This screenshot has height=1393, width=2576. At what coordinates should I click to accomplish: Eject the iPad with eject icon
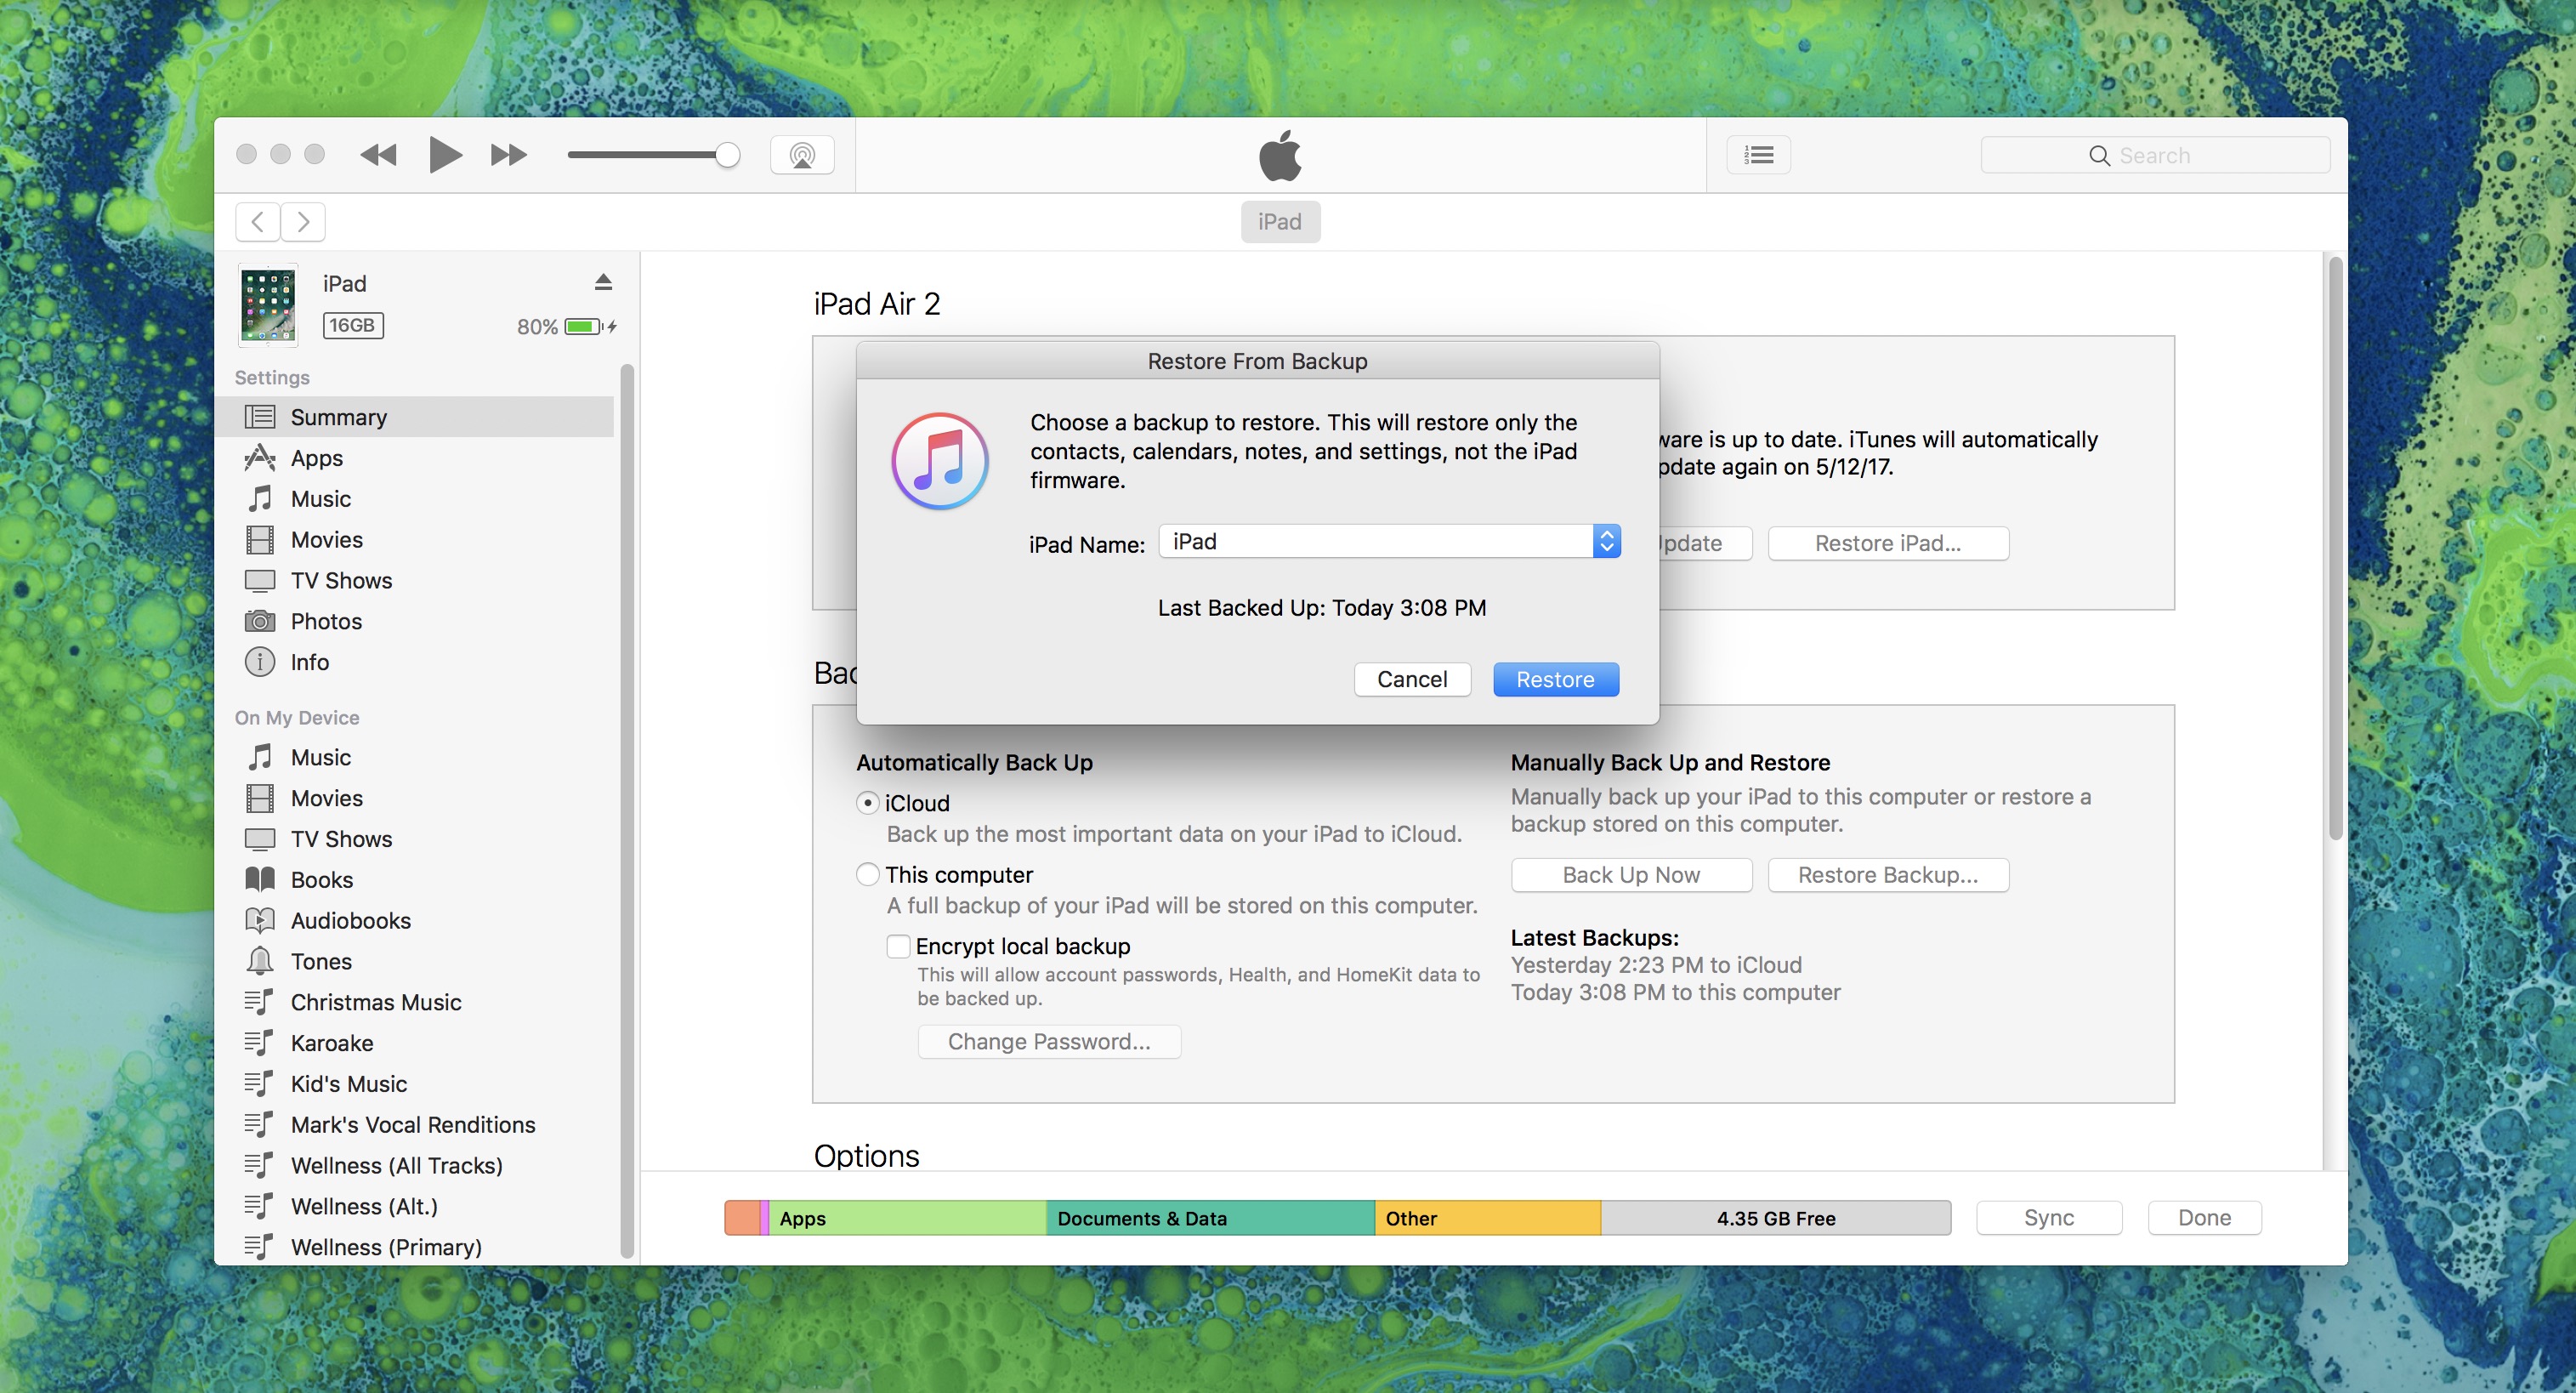click(x=603, y=282)
